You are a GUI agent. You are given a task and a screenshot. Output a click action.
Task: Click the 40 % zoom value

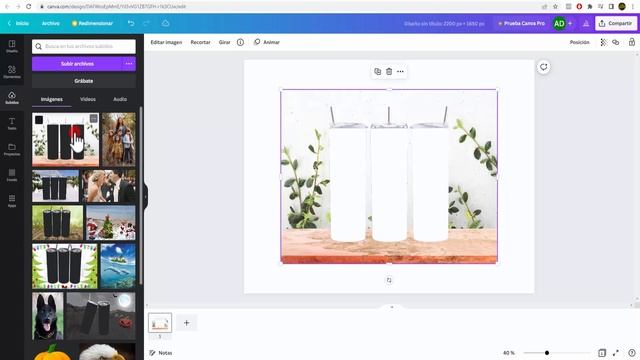[x=509, y=353]
